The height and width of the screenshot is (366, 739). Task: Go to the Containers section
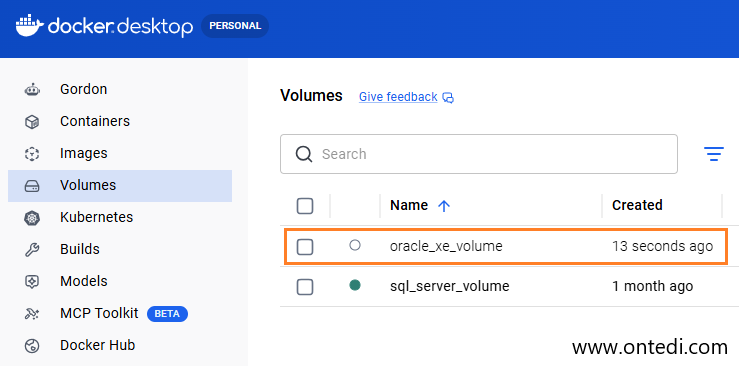pos(95,121)
